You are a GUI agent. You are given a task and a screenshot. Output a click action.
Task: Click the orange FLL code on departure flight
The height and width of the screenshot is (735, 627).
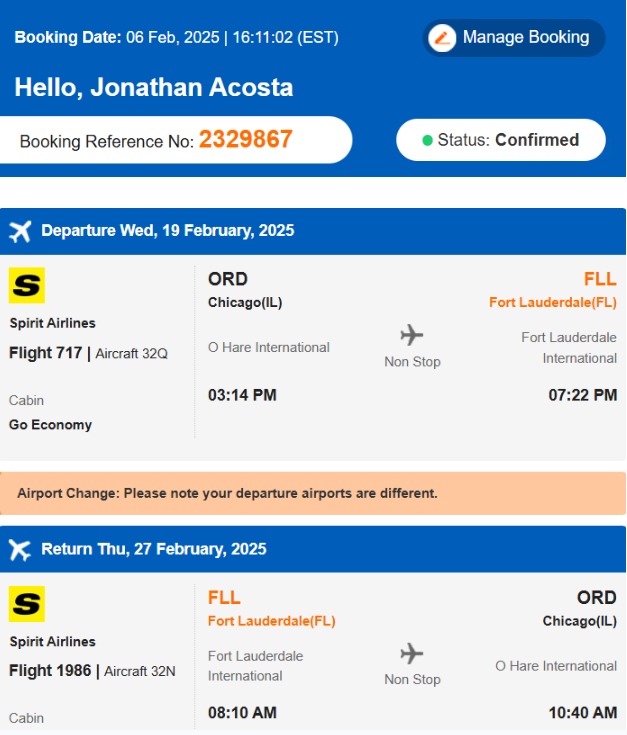pyautogui.click(x=600, y=279)
